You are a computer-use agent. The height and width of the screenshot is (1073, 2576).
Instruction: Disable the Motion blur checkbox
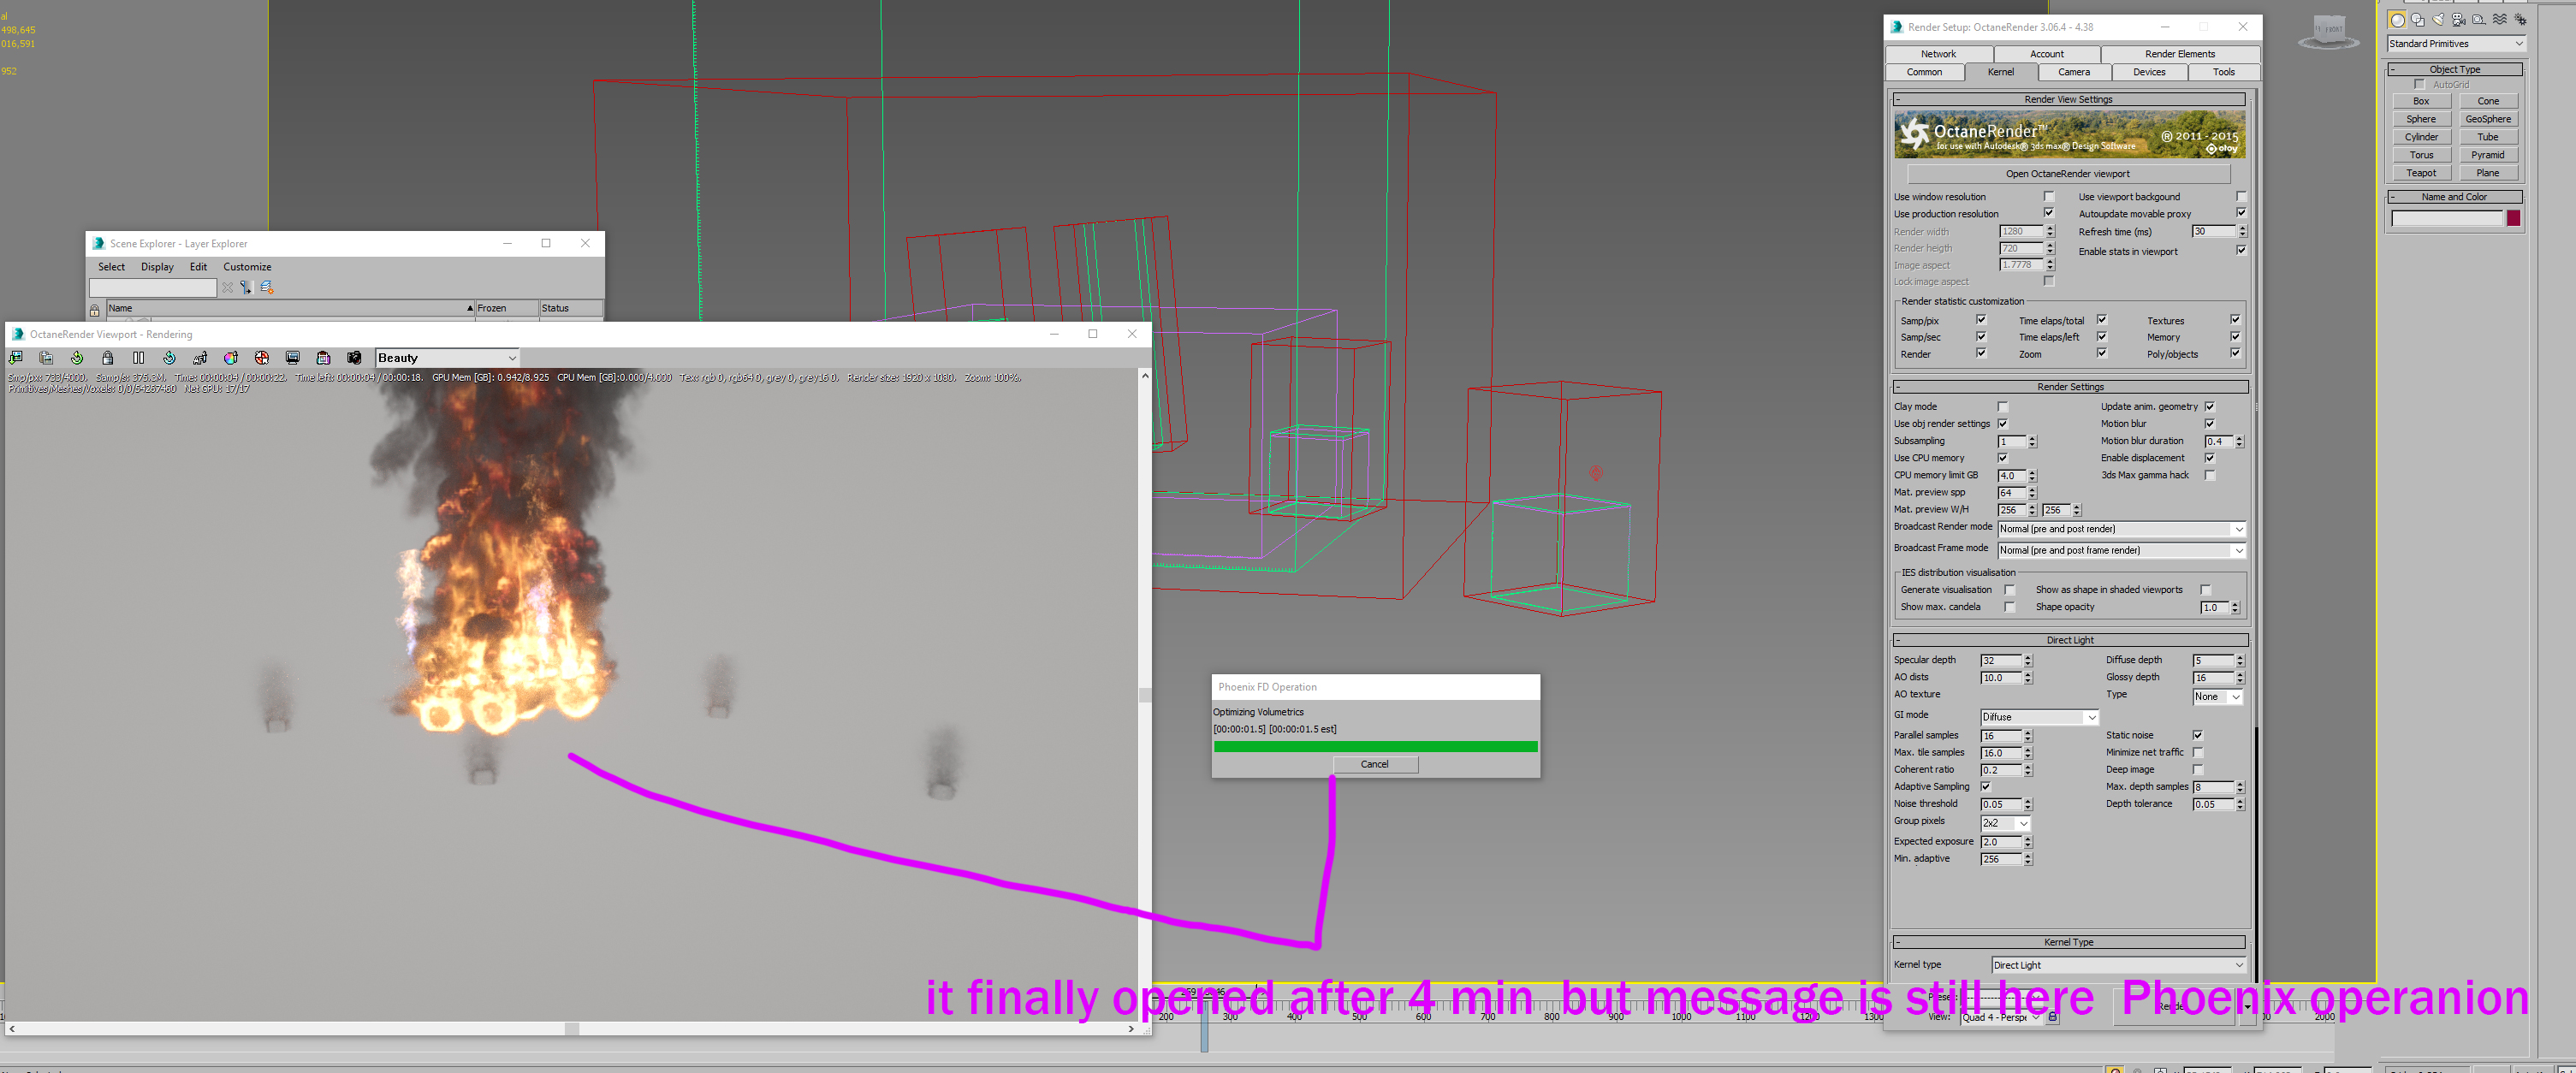[x=2209, y=423]
